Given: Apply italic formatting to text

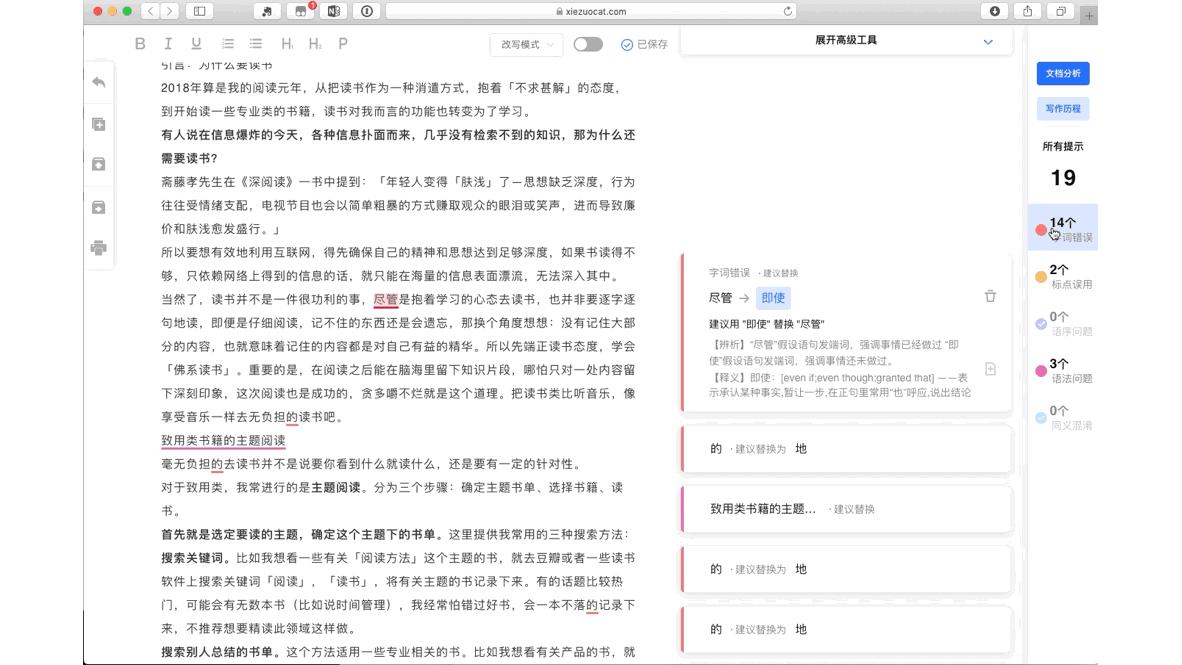Looking at the screenshot, I should (x=168, y=43).
